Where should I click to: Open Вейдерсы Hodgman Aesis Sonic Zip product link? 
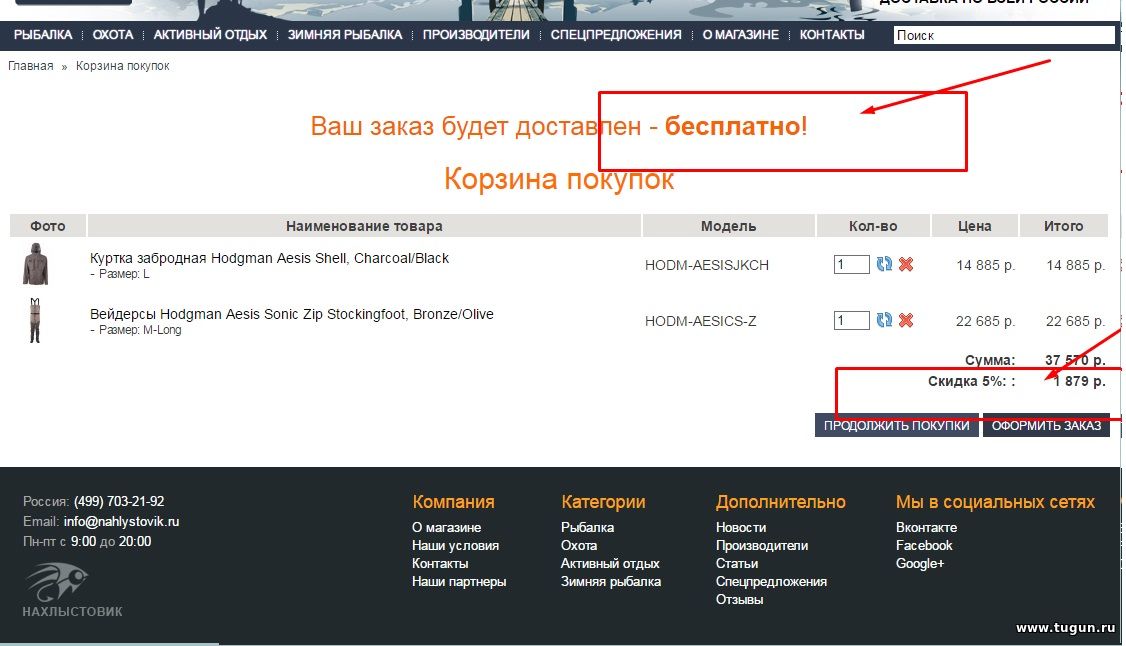coord(292,314)
